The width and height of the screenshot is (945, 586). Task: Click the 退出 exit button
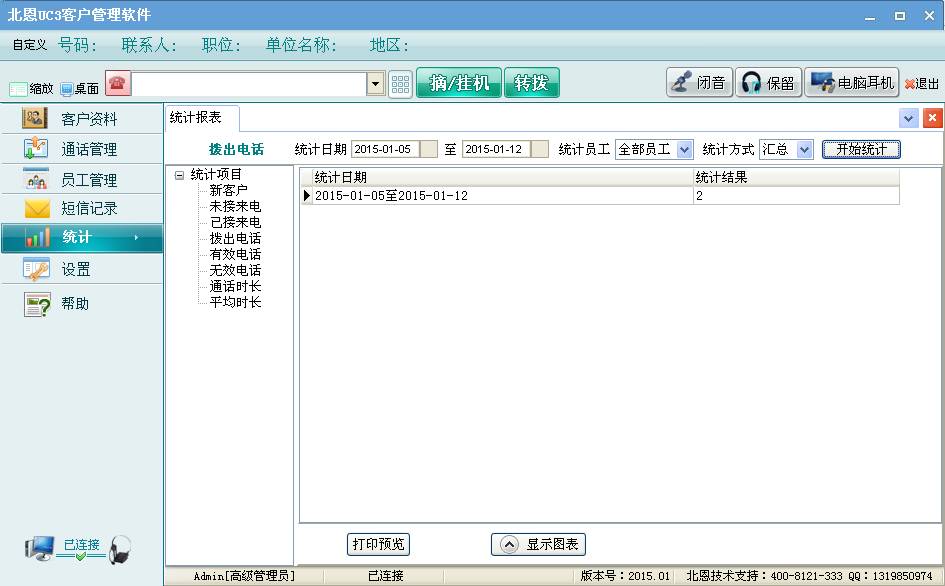click(922, 84)
